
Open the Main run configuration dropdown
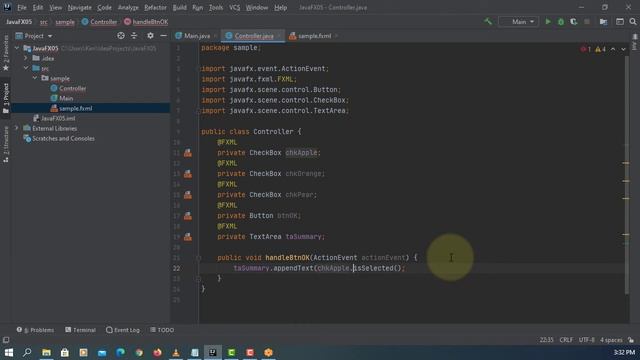coord(518,22)
